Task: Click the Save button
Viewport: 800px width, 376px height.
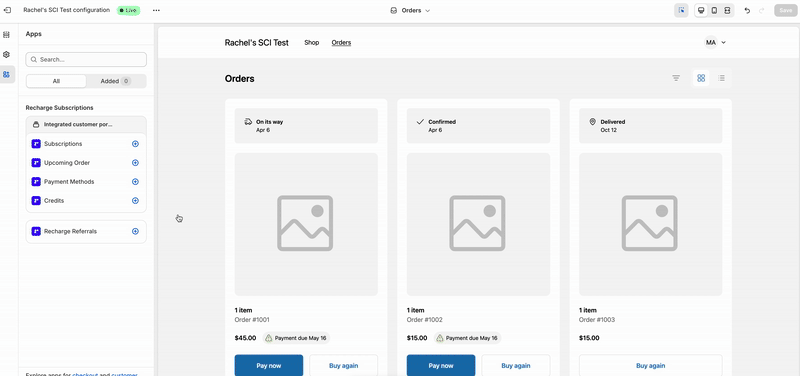Action: coord(786,10)
